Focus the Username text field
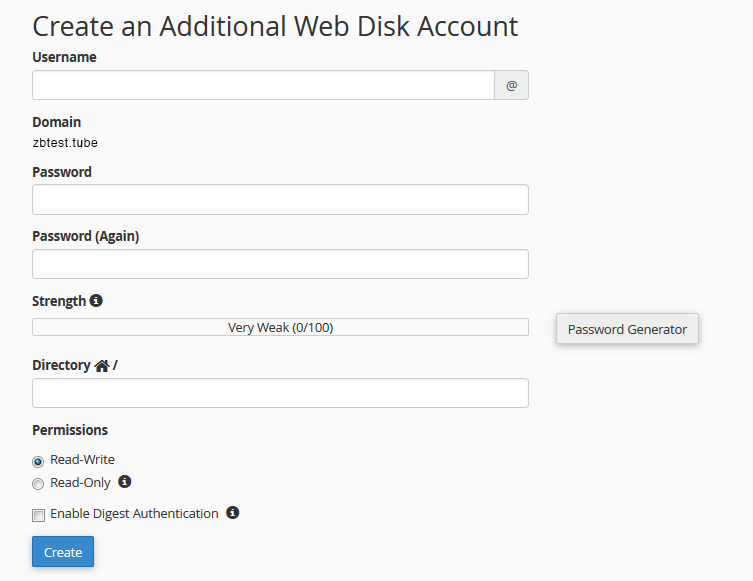The width and height of the screenshot is (753, 581). click(263, 86)
